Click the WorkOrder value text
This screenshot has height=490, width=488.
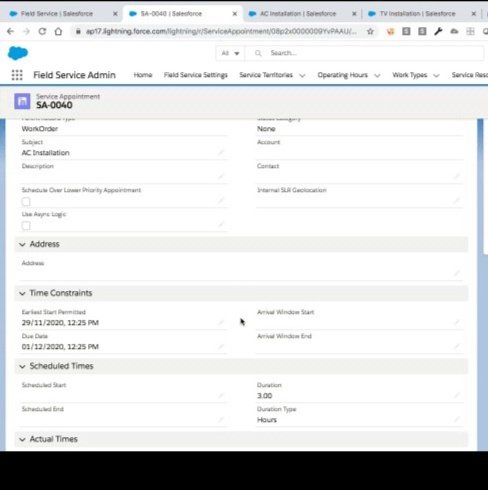pos(40,129)
